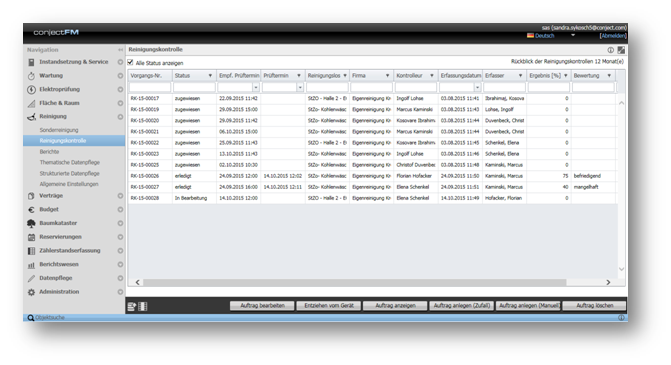Click the horizontal scrollbar thumb of the table
This screenshot has height=365, width=671.
(x=355, y=283)
